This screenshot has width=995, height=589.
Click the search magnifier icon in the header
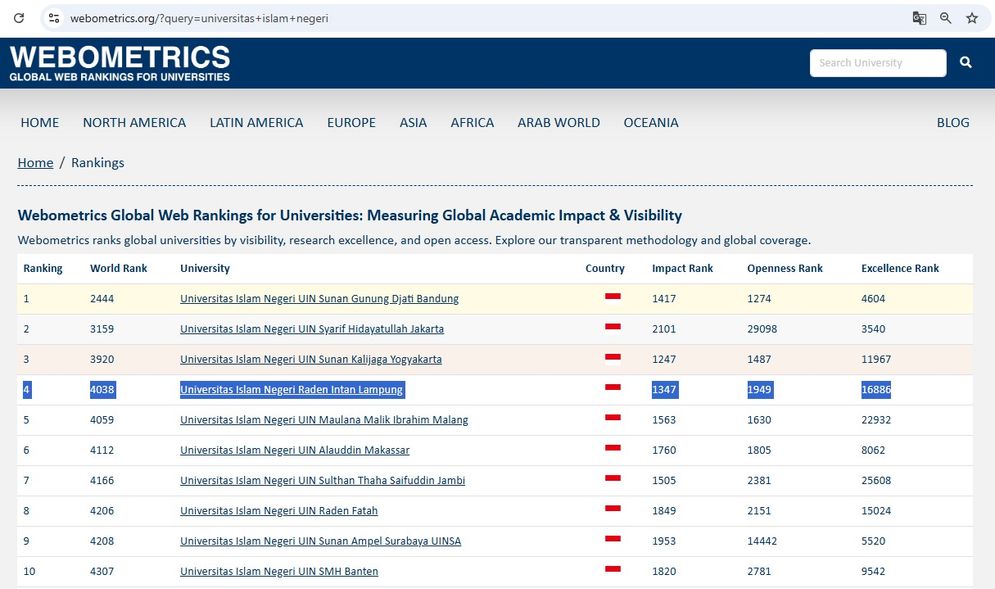tap(965, 62)
